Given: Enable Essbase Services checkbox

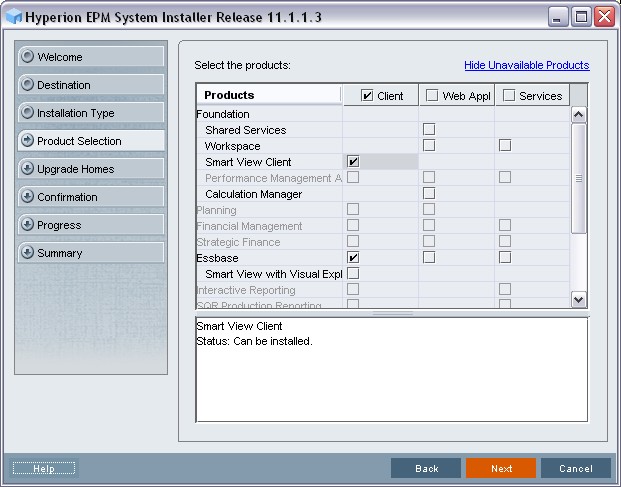Looking at the screenshot, I should [505, 257].
